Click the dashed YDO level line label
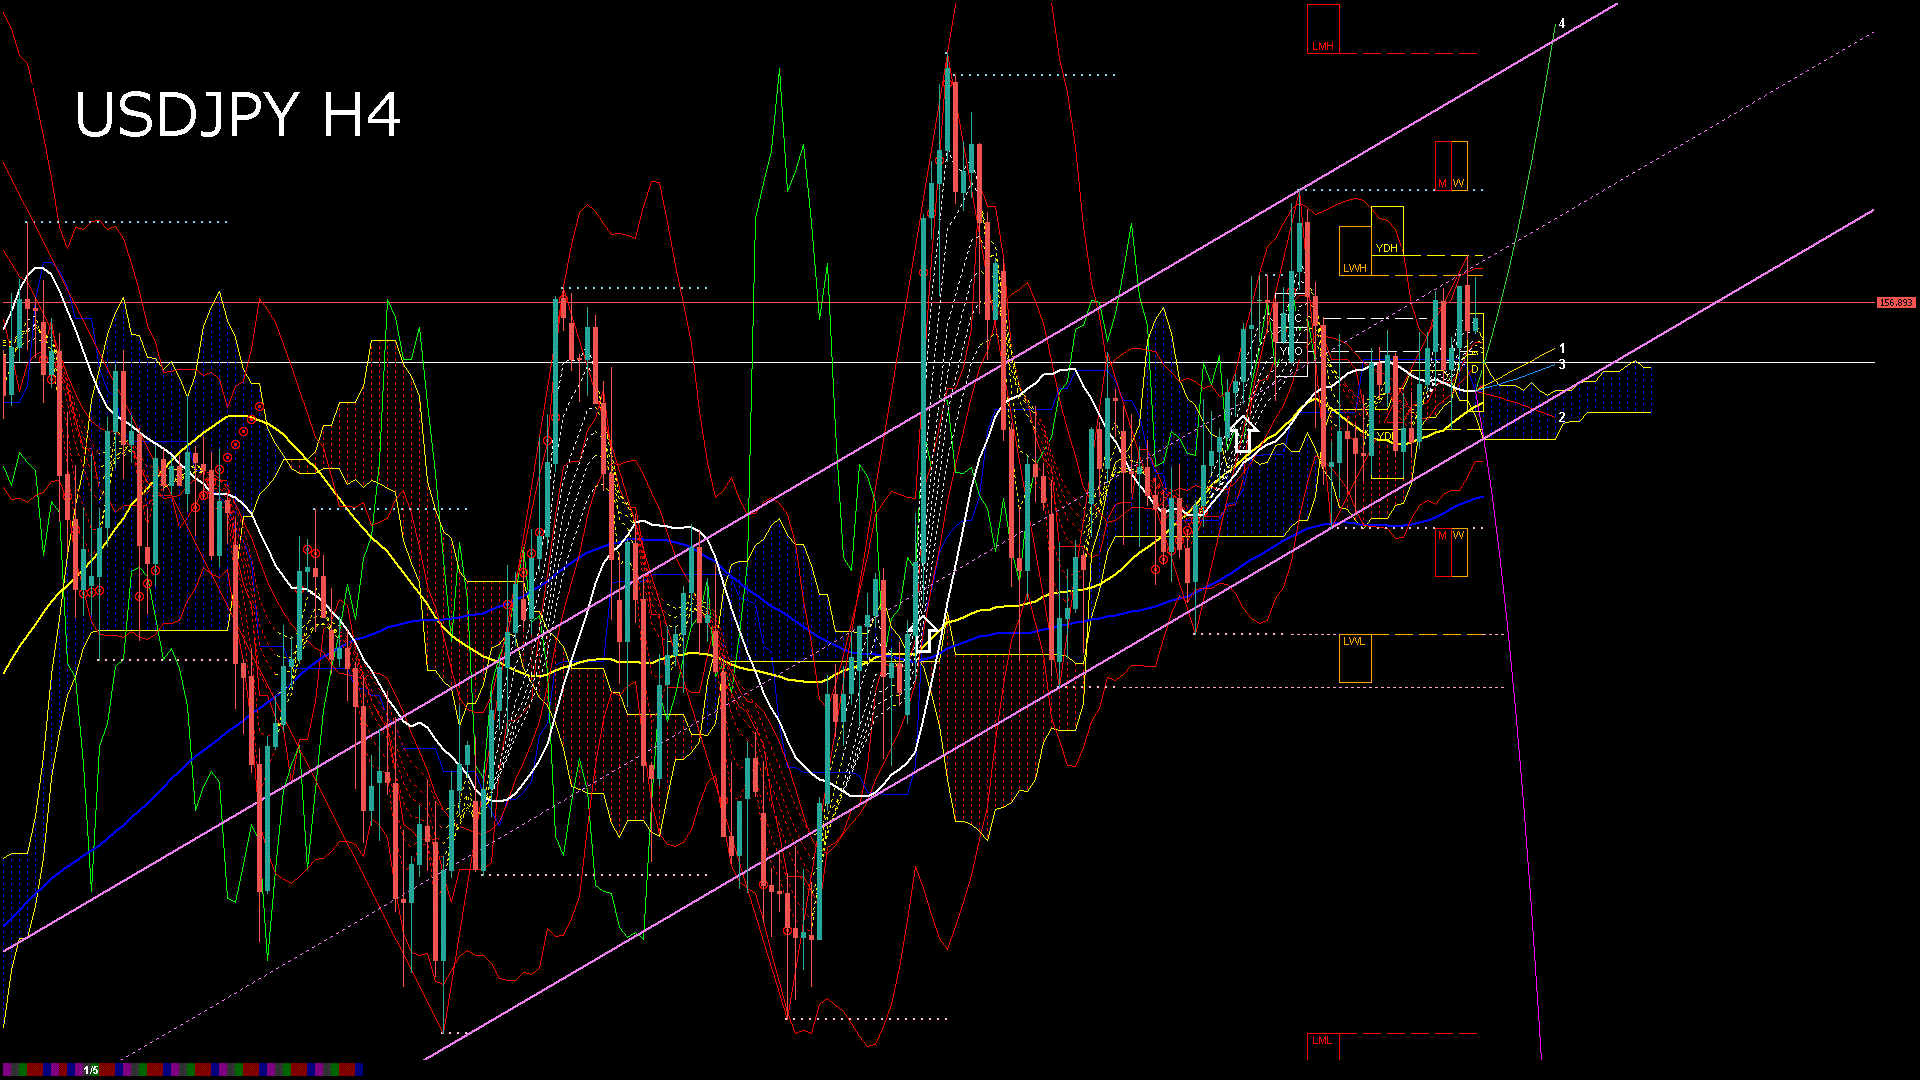 [1290, 350]
